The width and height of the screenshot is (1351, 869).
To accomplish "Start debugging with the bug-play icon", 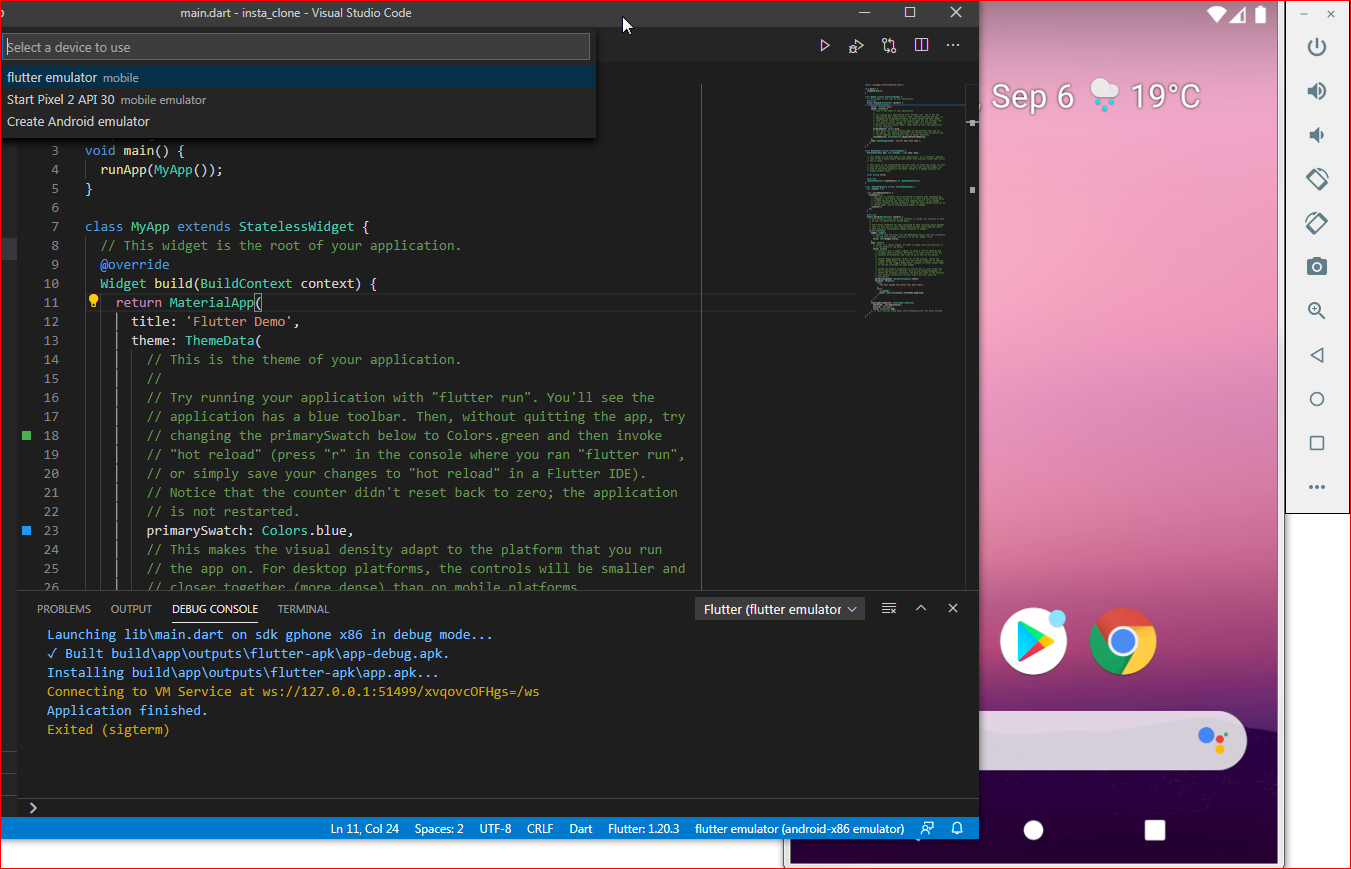I will tap(856, 46).
